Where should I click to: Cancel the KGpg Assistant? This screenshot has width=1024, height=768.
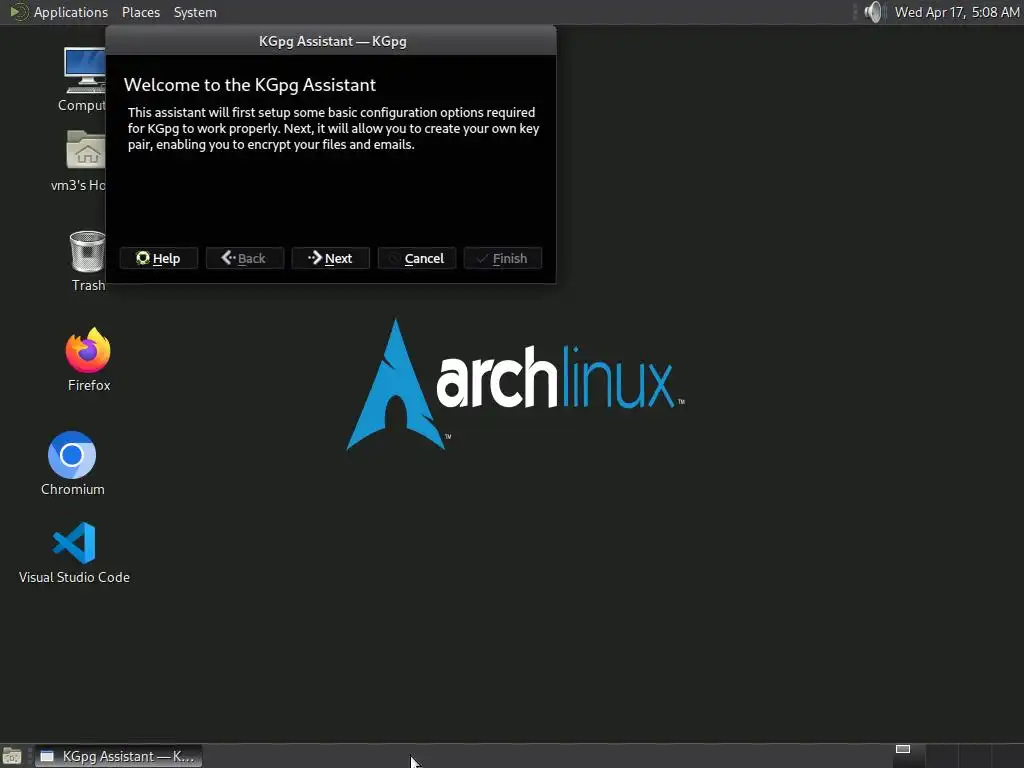coord(417,258)
